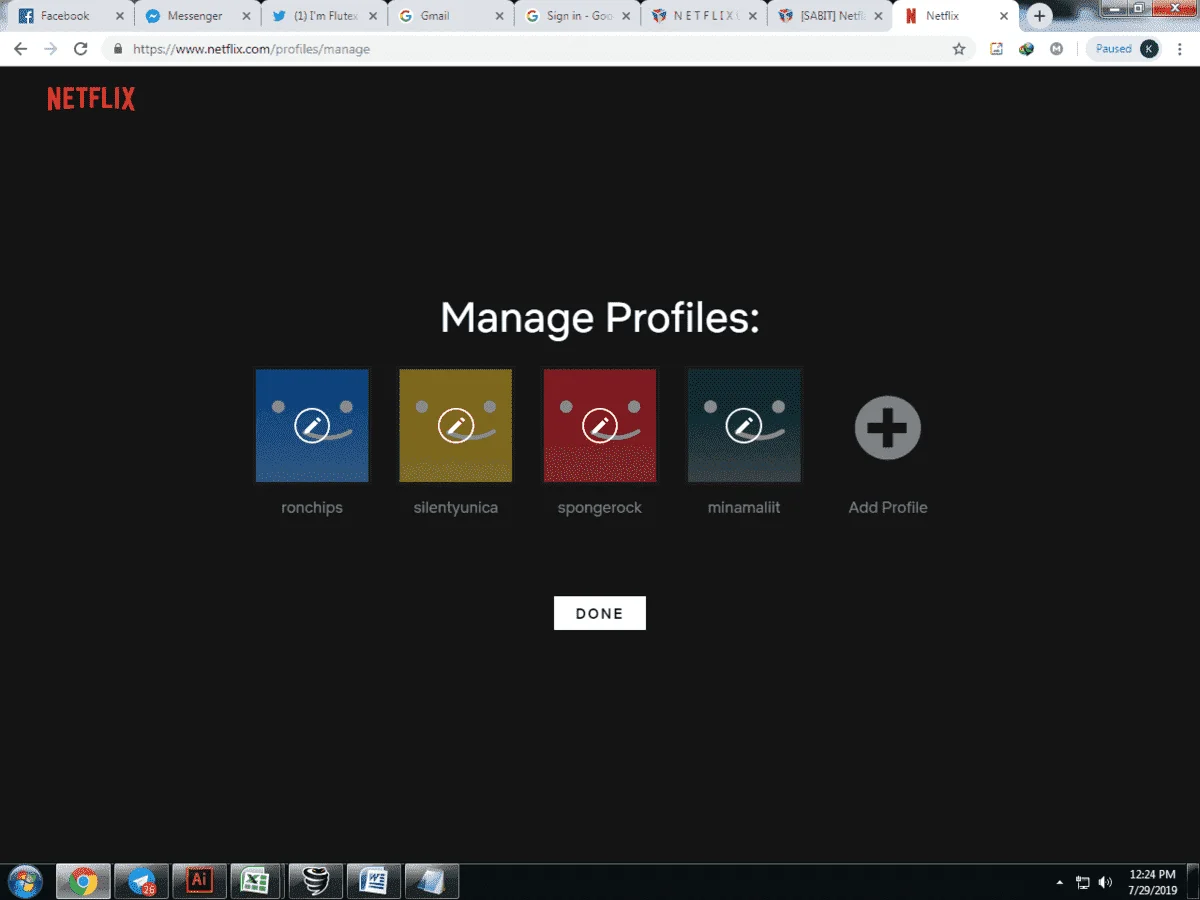Close the Messenger tab
The width and height of the screenshot is (1200, 900).
tap(246, 16)
